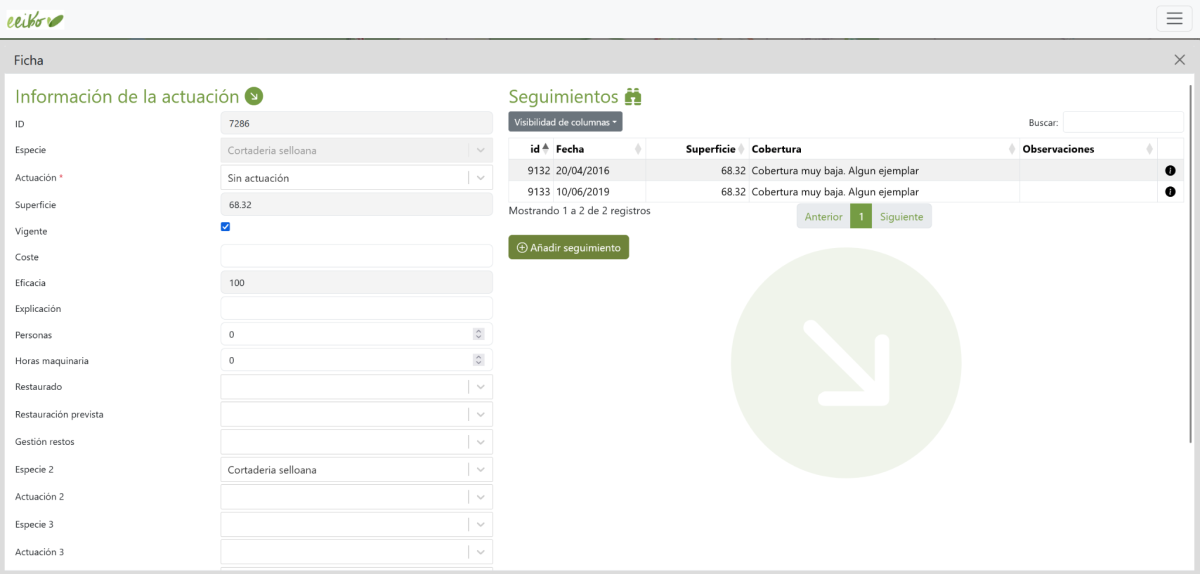Sort table by id column
Screen dimensions: 1200x574
click(x=530, y=149)
